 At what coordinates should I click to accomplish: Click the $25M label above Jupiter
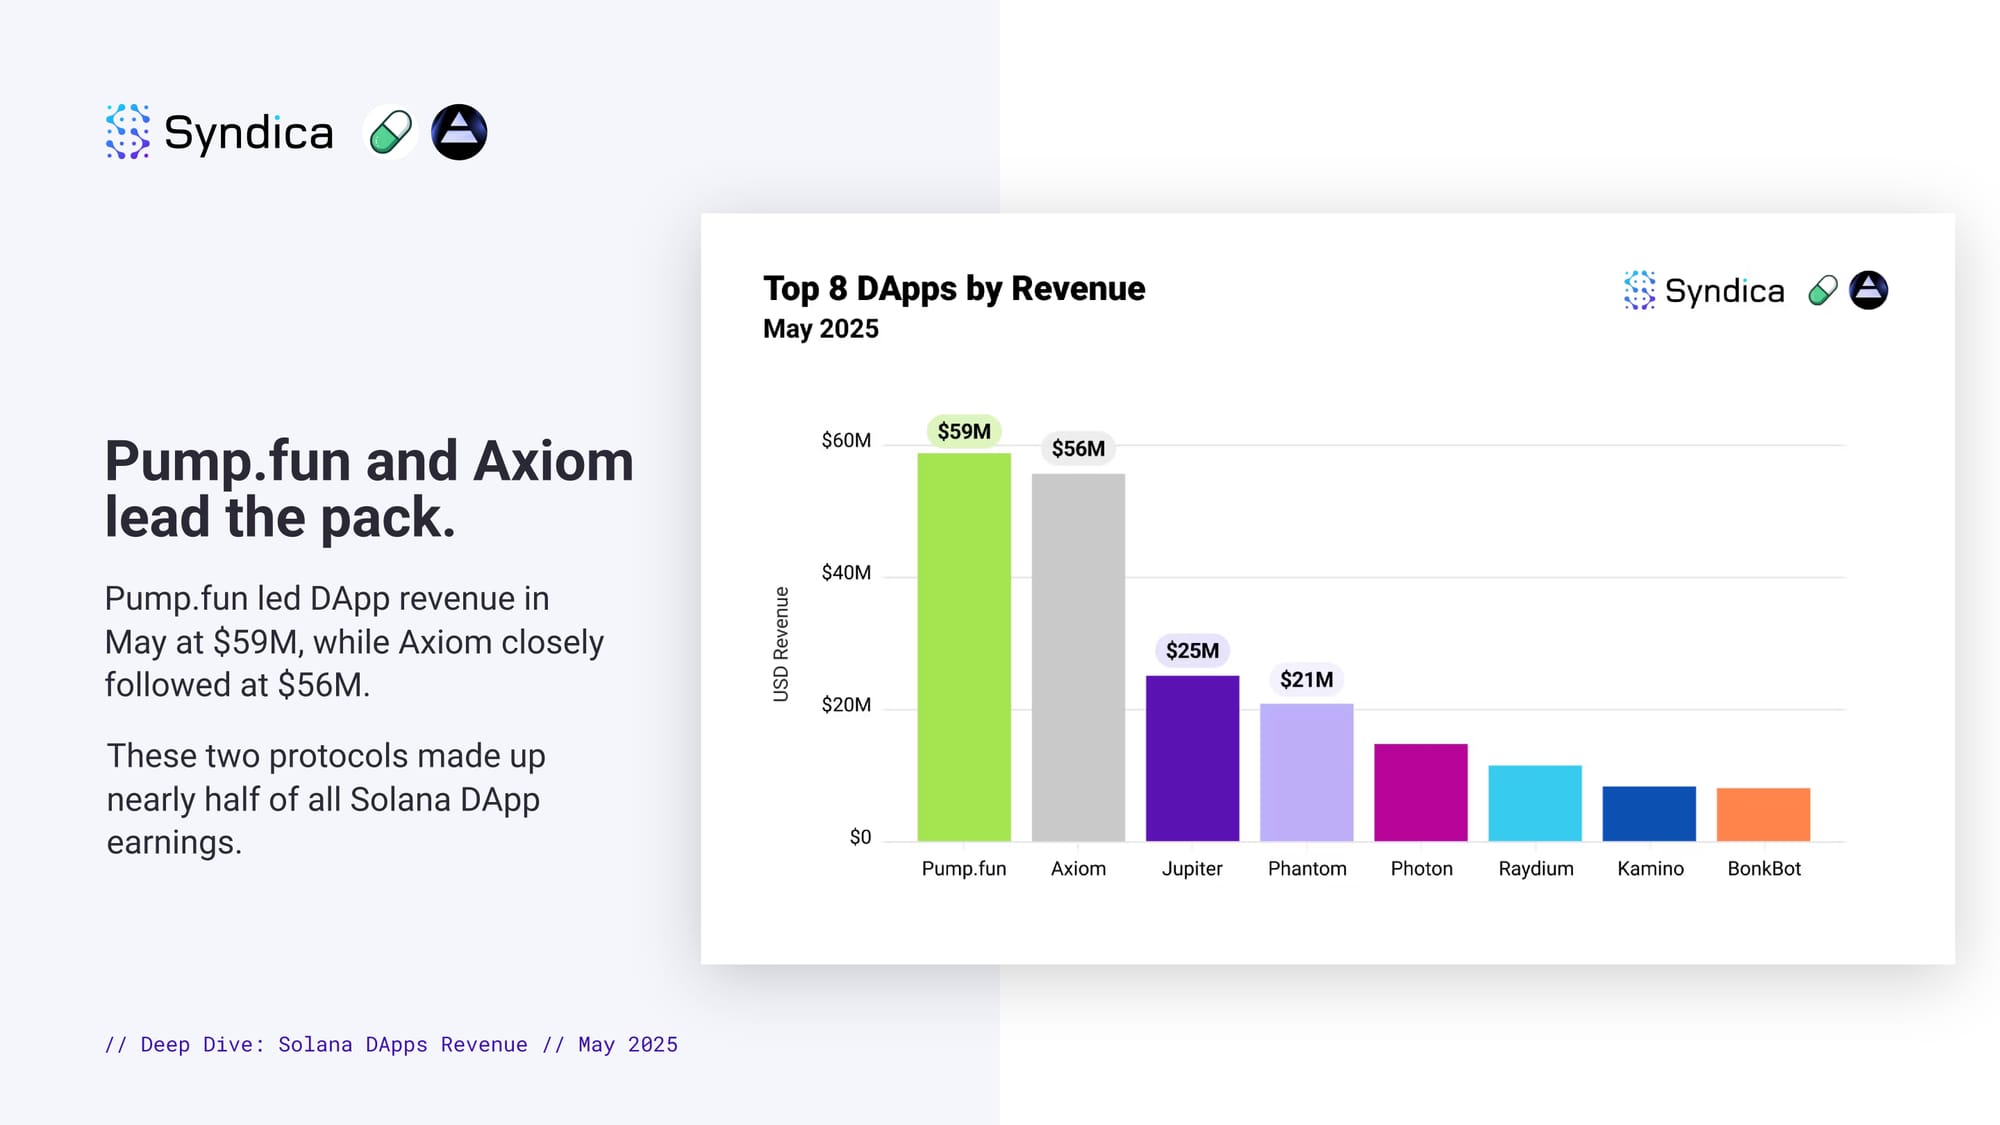1192,651
